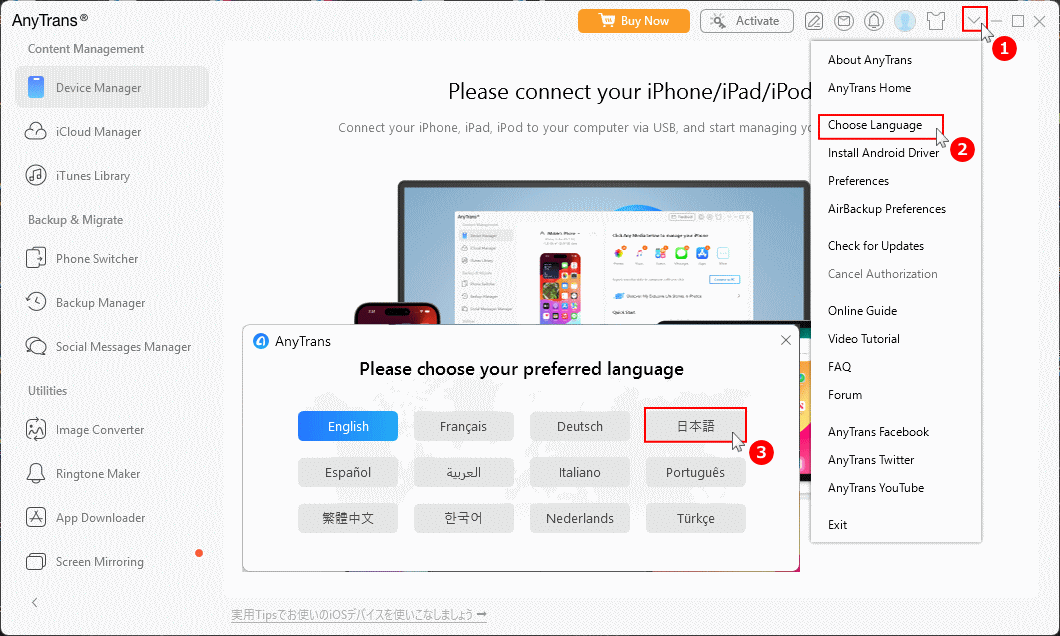This screenshot has width=1060, height=636.
Task: Select Deutsch language option
Action: click(580, 426)
